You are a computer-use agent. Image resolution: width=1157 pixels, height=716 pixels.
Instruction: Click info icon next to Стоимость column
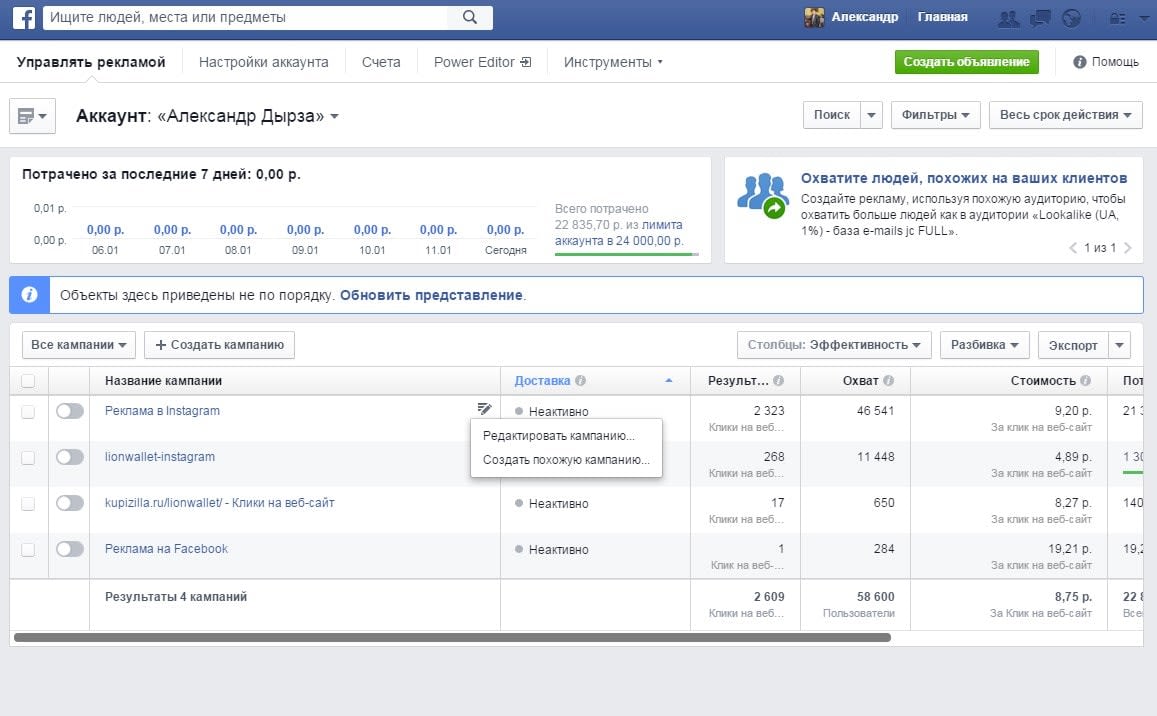[x=1085, y=380]
